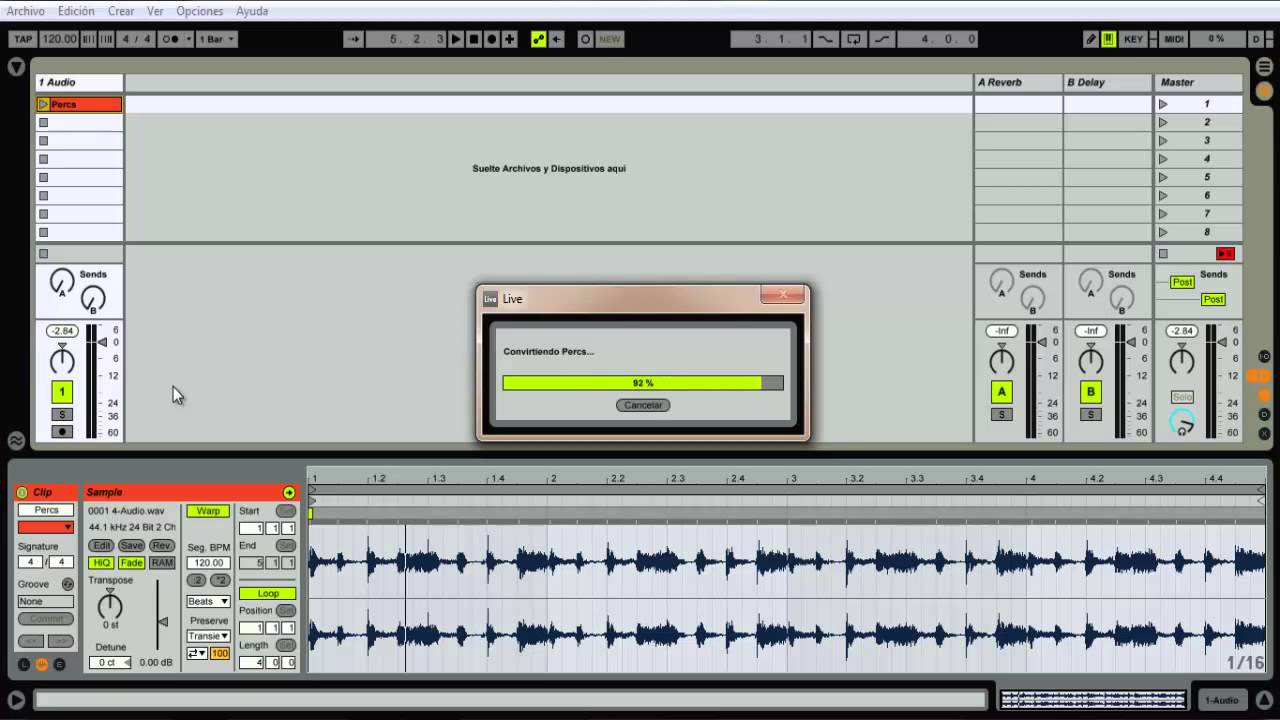Open the Preserve Transients dropdown
This screenshot has width=1280, height=720.
[x=208, y=636]
